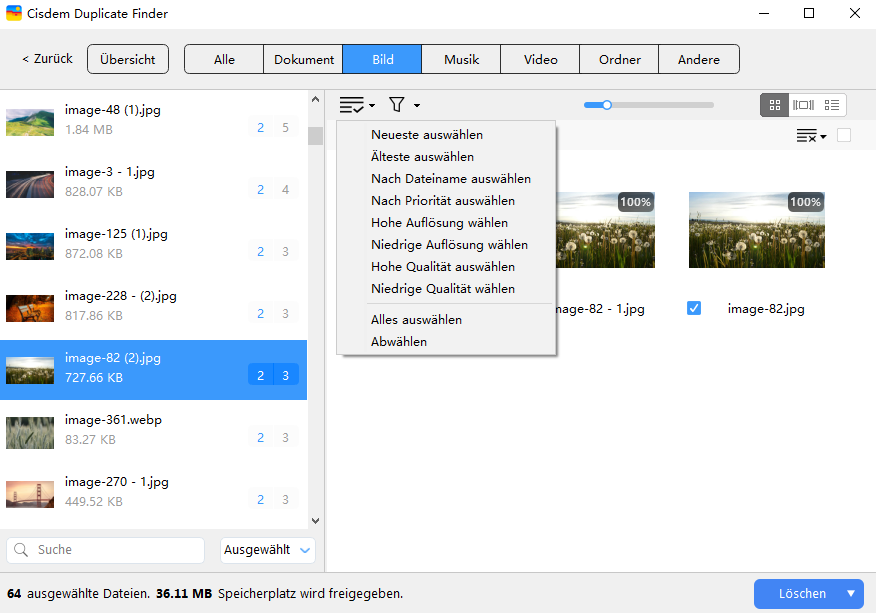The height and width of the screenshot is (613, 876).
Task: Click the search magnifier icon
Action: tap(22, 550)
